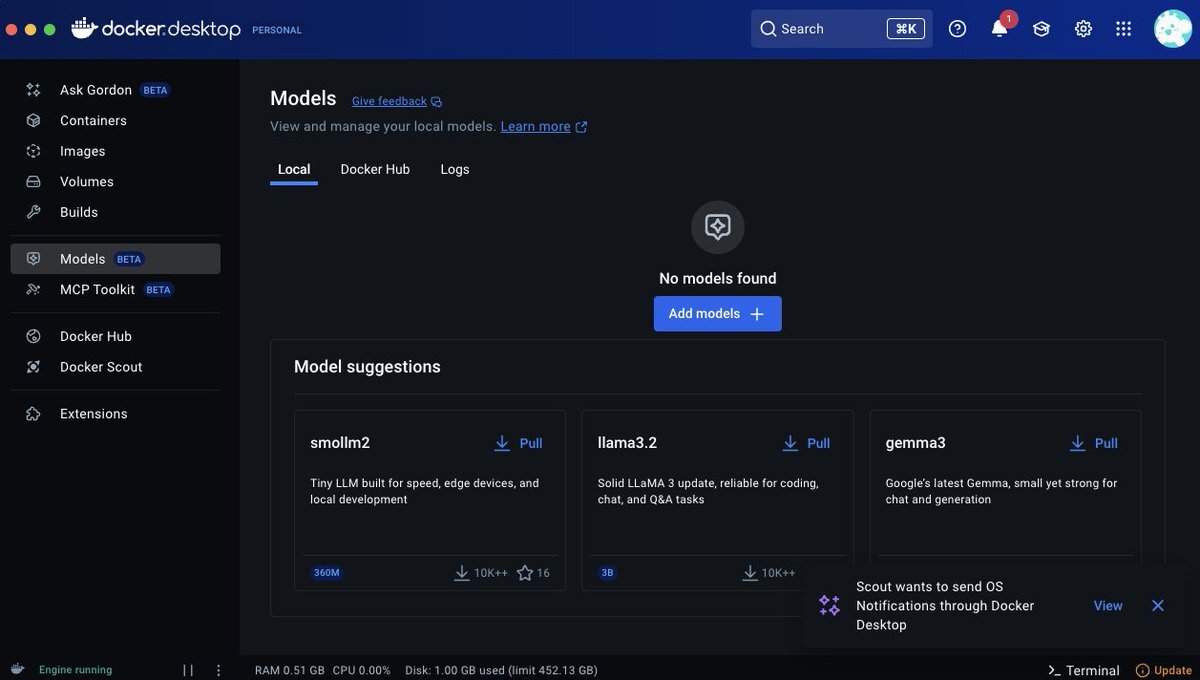
Task: Dismiss the Scout notification
Action: point(1158,606)
